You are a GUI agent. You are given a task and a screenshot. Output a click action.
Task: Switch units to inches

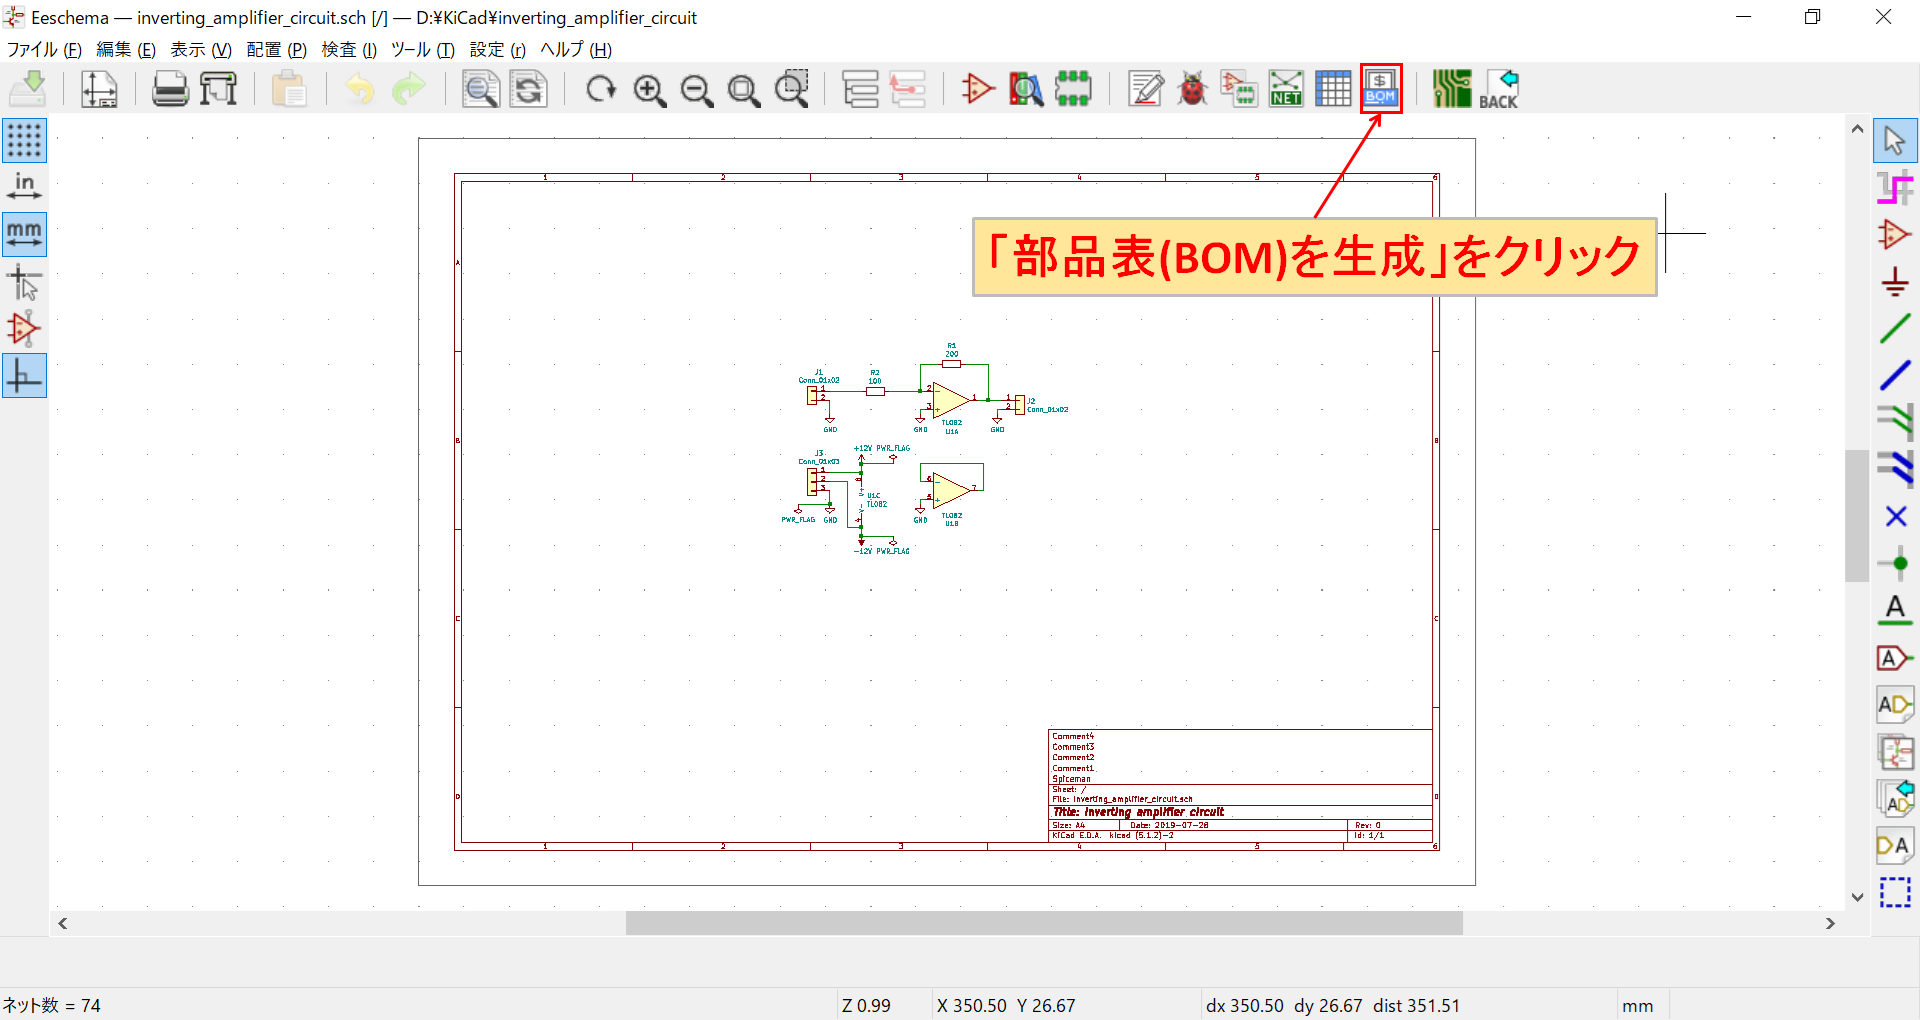(24, 186)
